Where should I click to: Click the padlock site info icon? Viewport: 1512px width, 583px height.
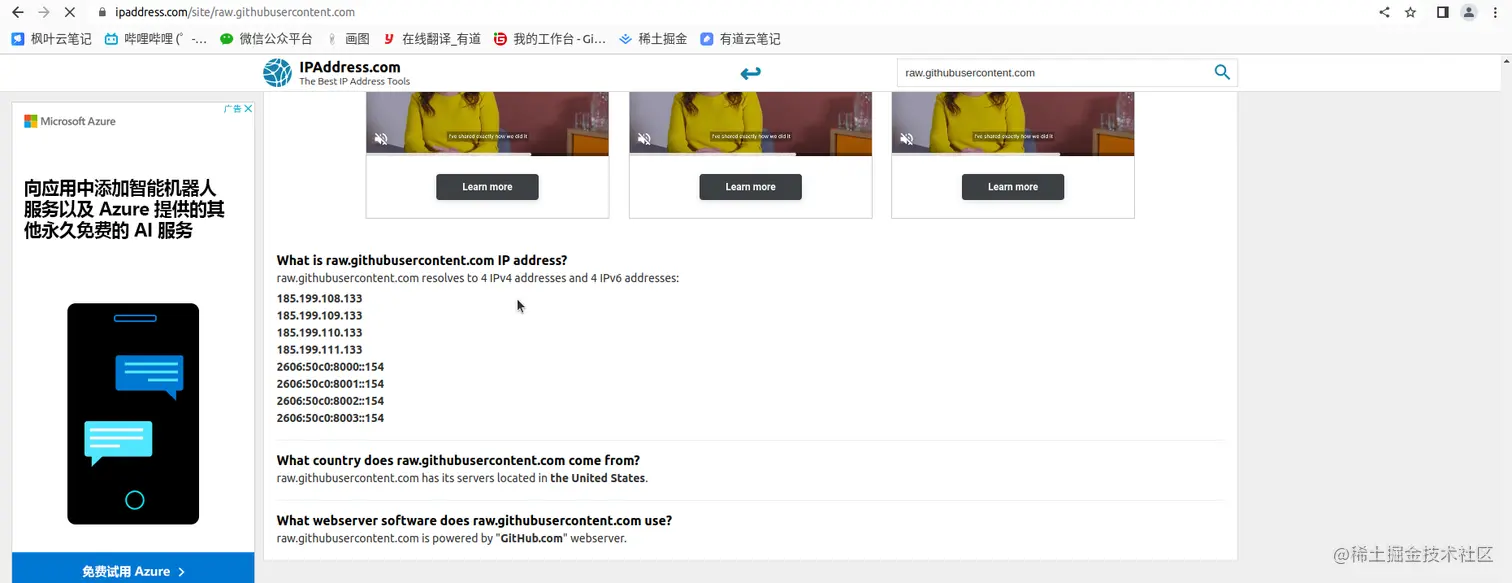102,13
